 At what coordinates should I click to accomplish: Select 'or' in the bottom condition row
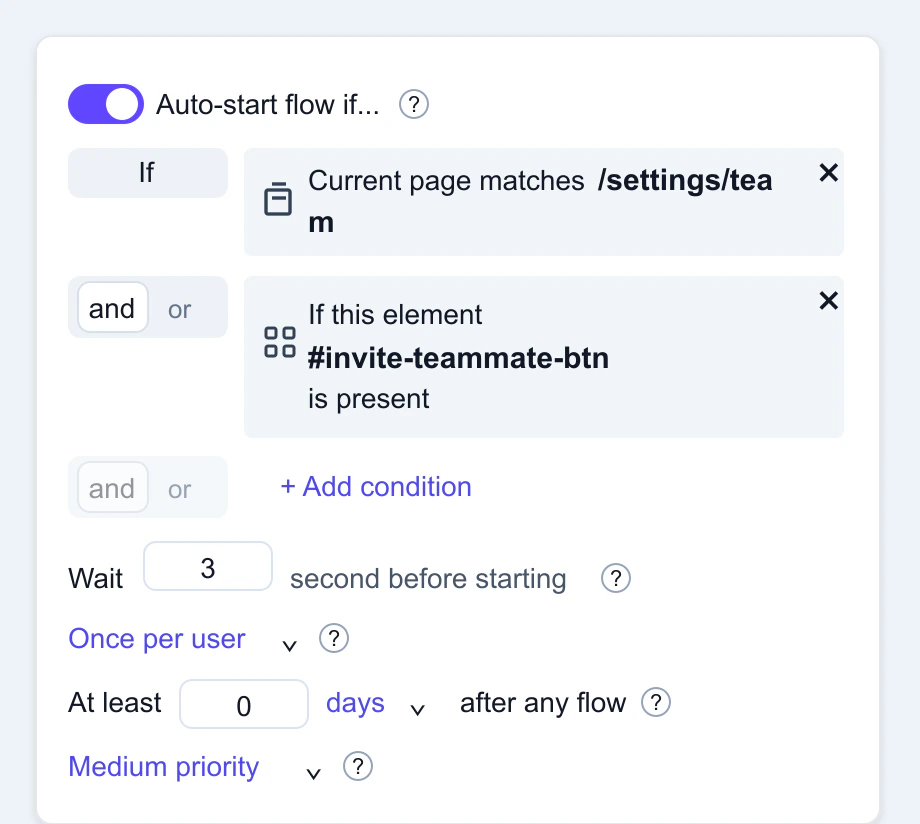(x=179, y=488)
